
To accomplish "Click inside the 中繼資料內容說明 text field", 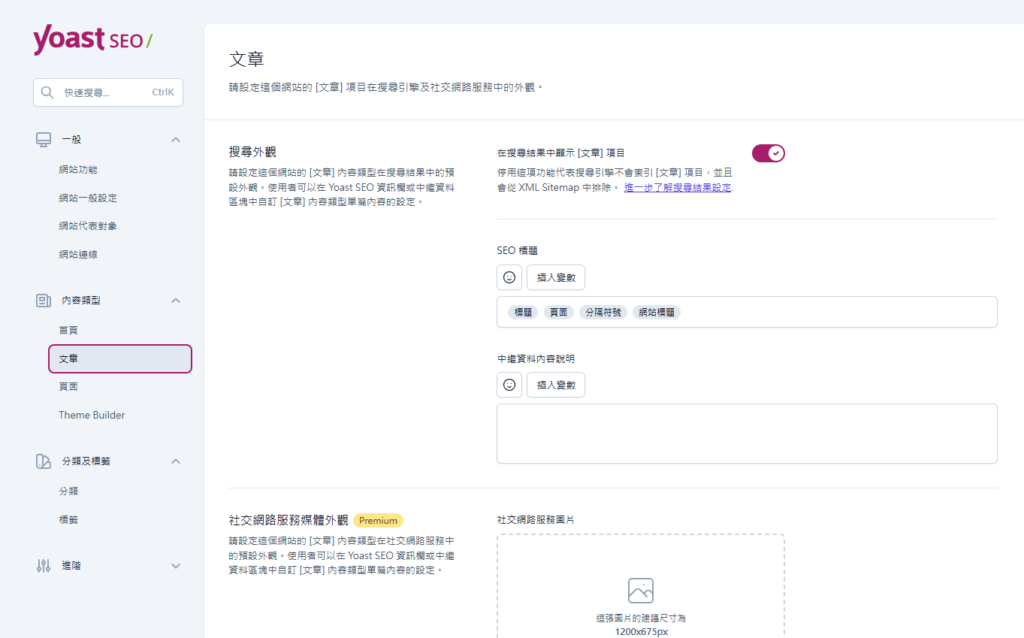I will [x=745, y=434].
